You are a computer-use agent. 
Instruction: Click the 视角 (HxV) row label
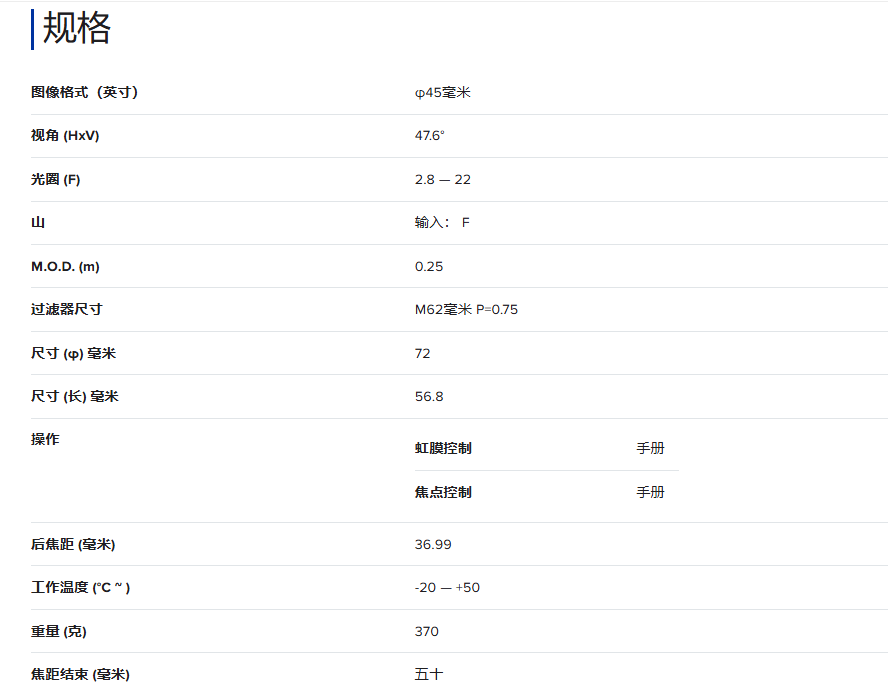(65, 136)
